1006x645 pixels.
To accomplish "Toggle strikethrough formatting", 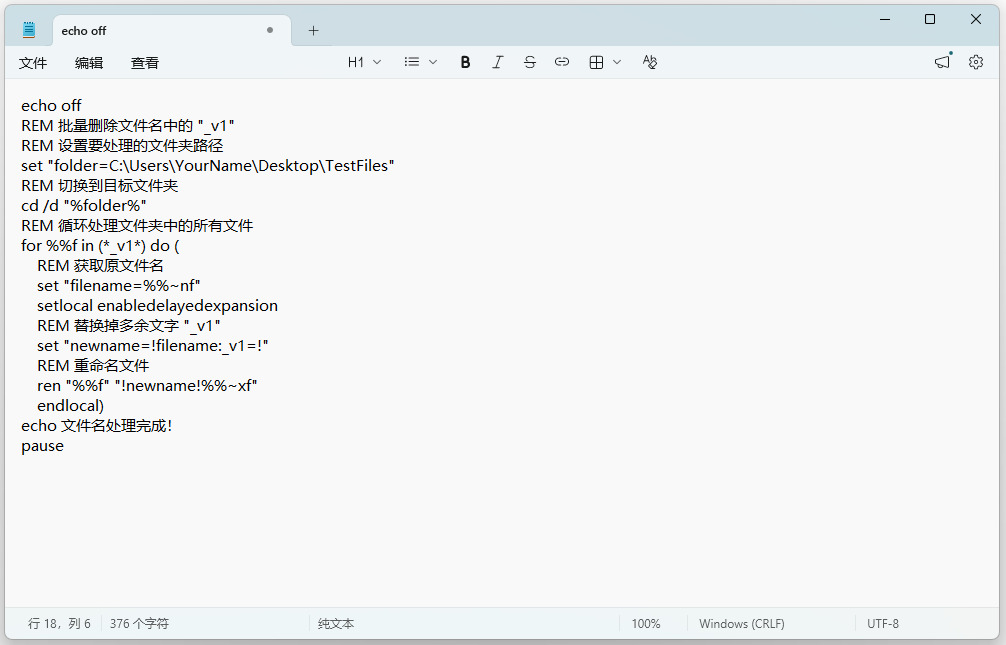I will [x=530, y=62].
